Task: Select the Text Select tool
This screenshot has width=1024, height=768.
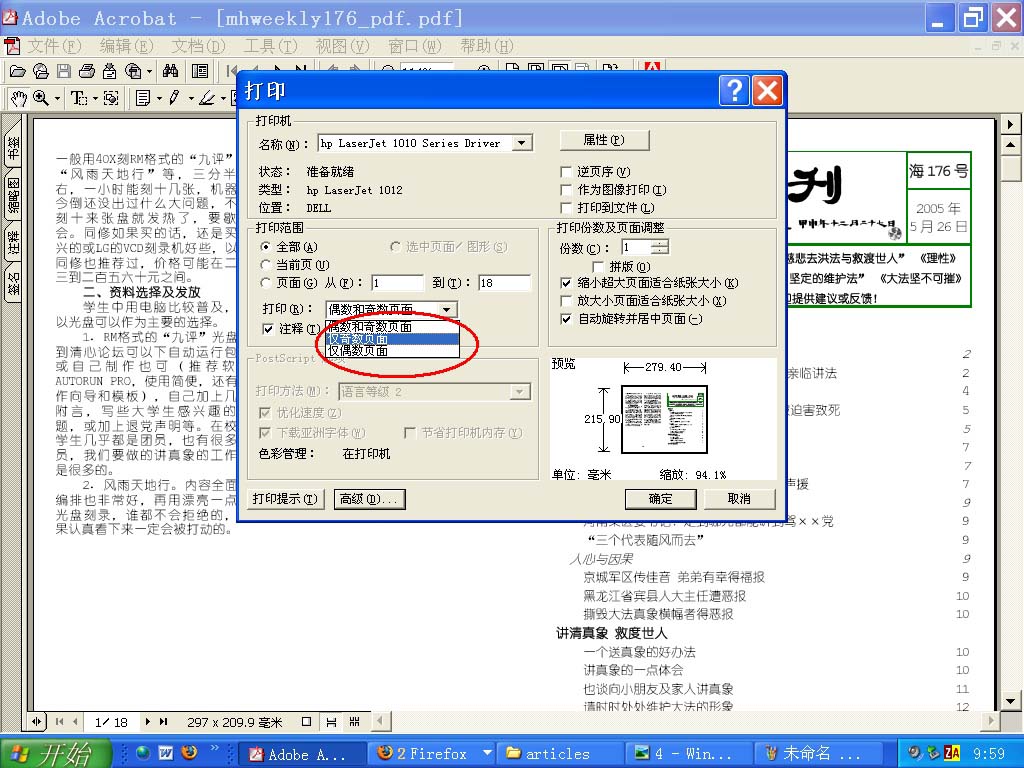Action: point(78,98)
